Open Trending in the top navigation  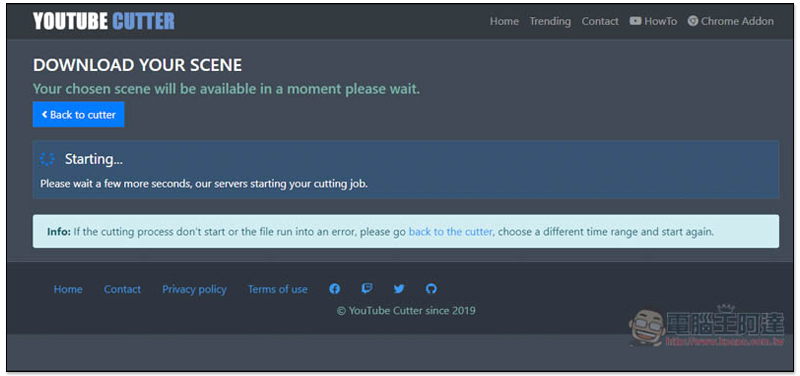point(550,21)
